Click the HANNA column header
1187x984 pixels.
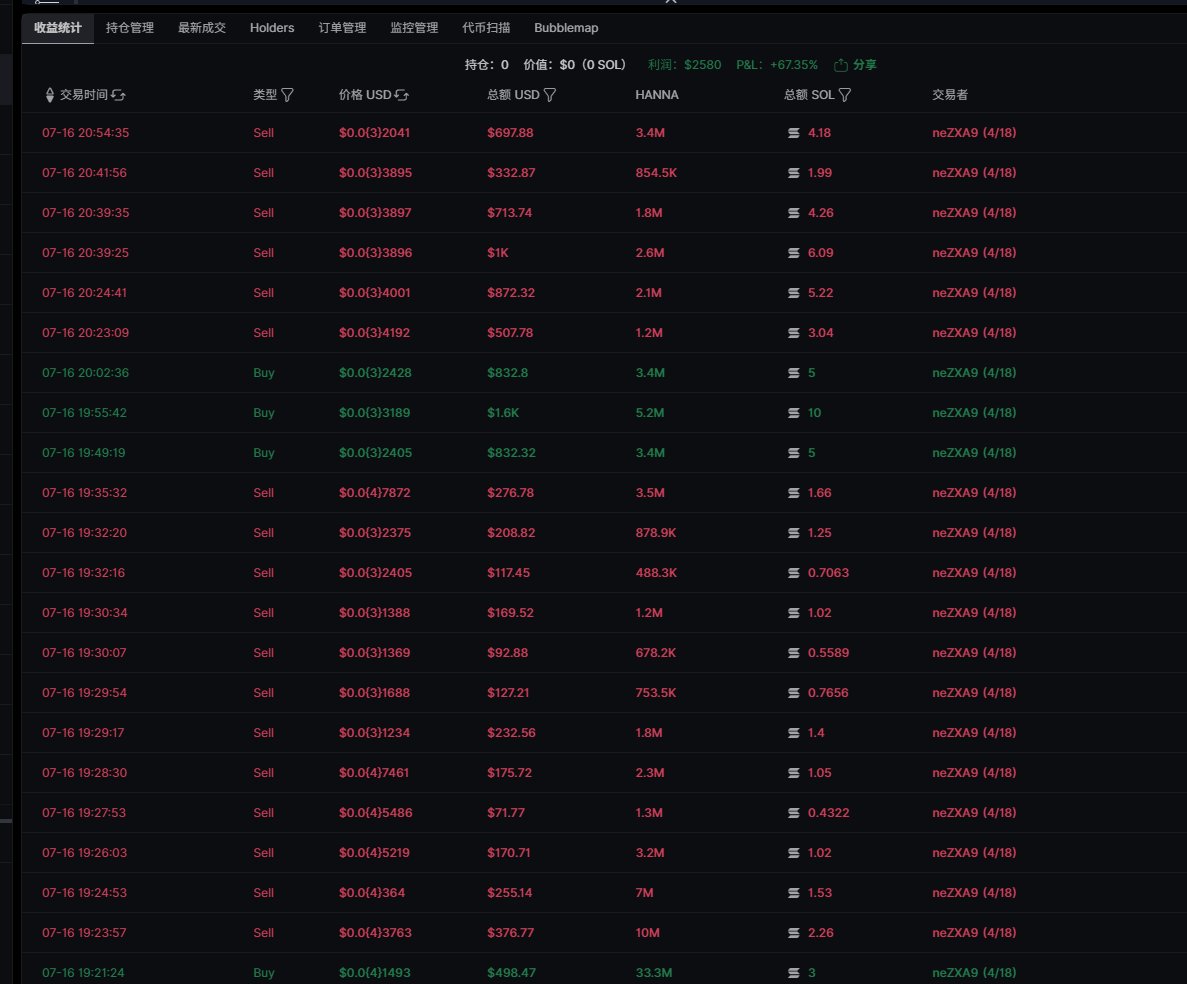pos(656,95)
